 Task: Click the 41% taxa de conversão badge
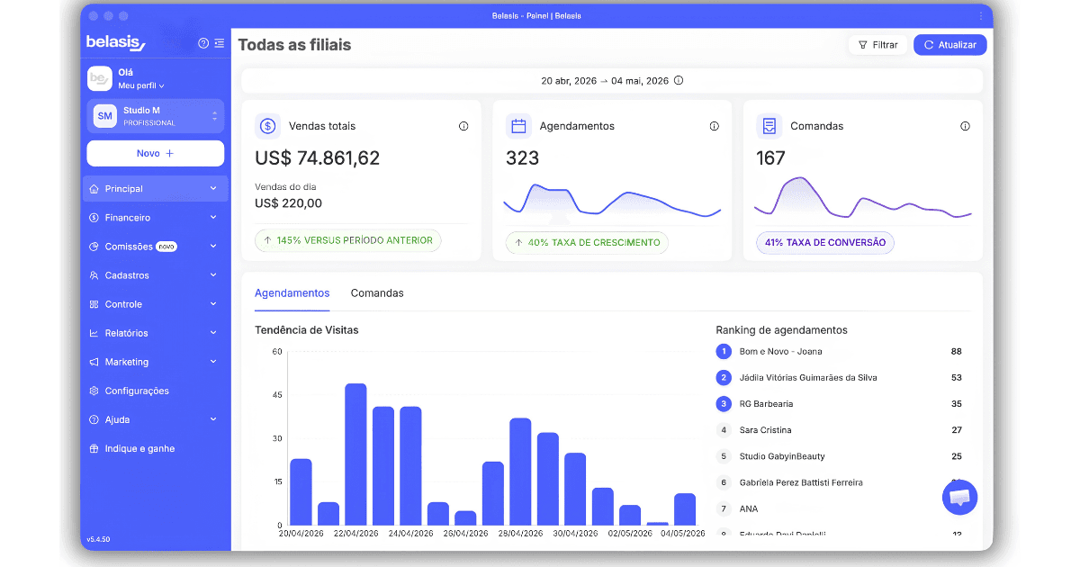click(825, 243)
